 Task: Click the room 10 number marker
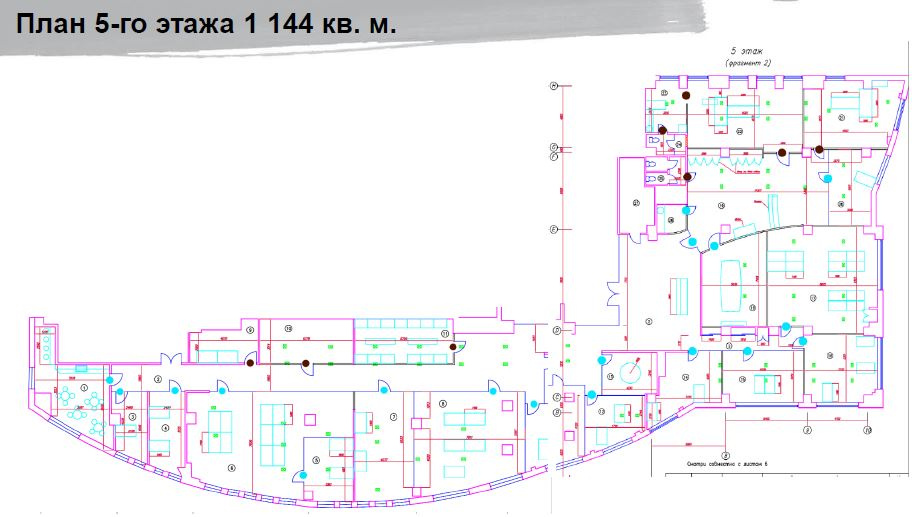point(288,328)
